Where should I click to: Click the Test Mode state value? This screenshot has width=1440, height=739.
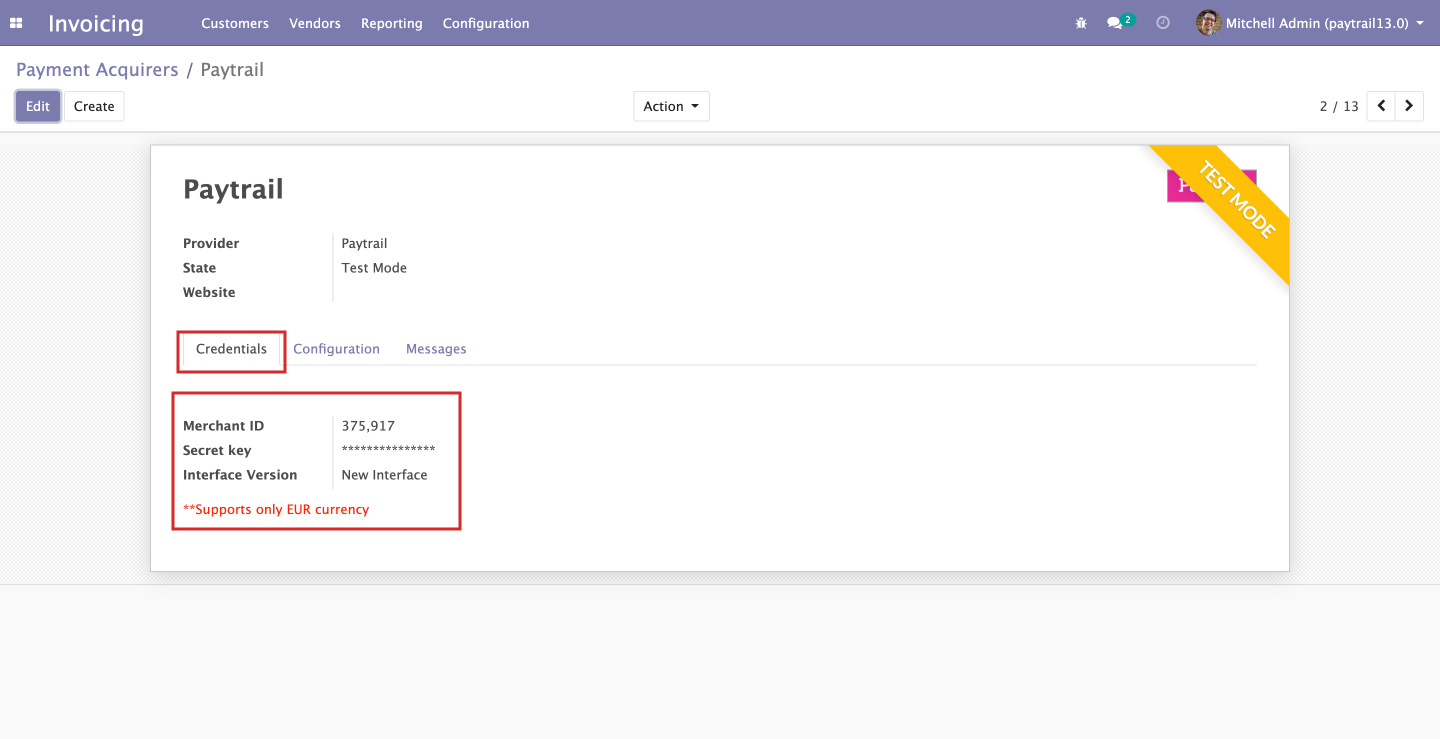pyautogui.click(x=374, y=268)
